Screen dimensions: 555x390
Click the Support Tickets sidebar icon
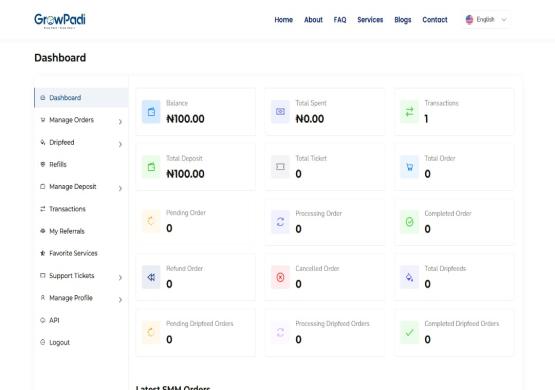click(x=43, y=275)
